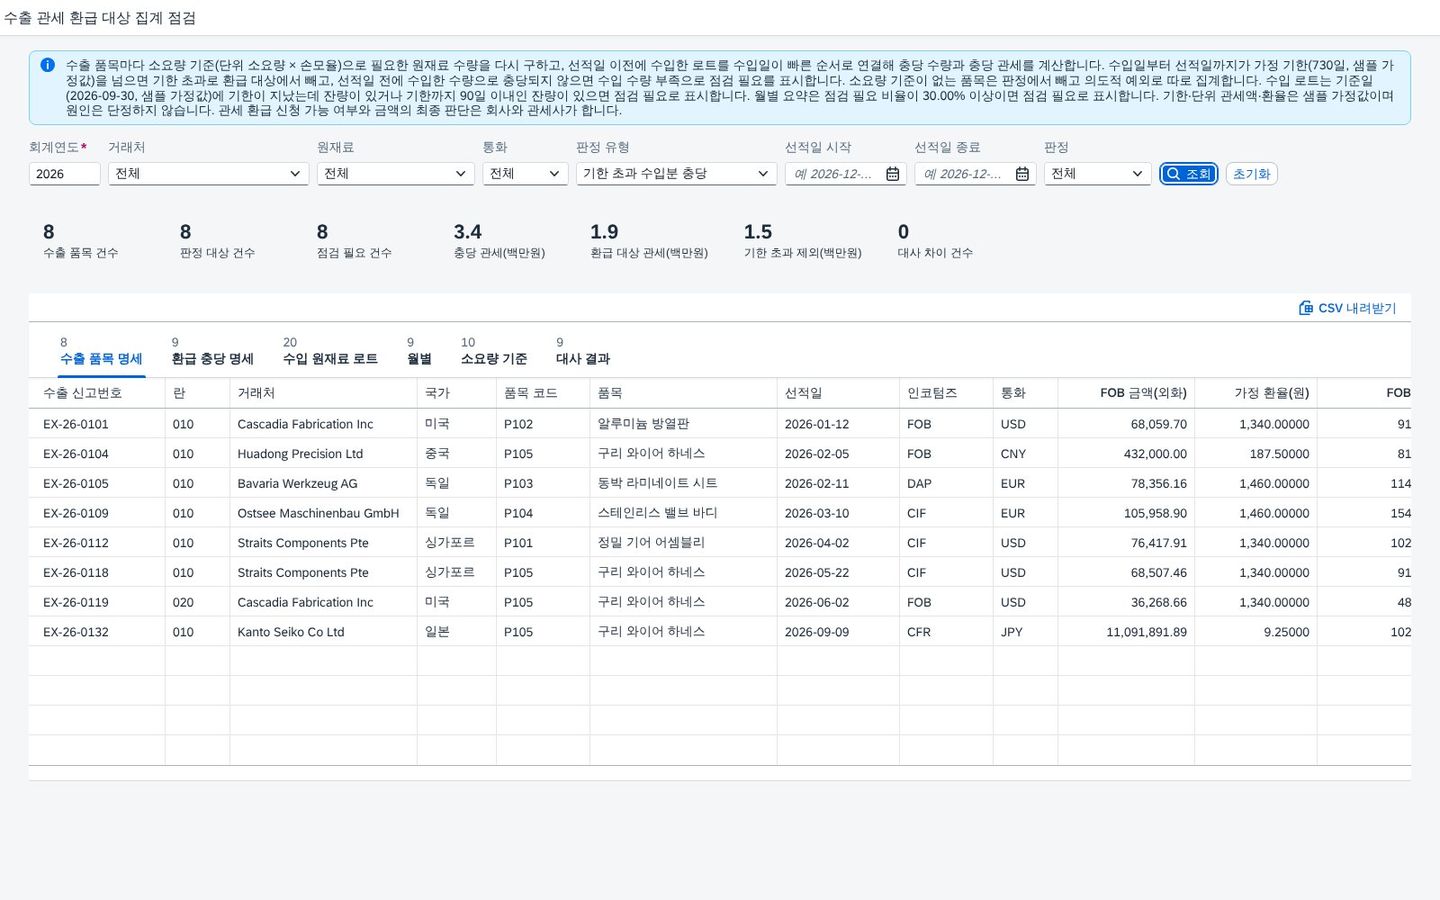Image resolution: width=1440 pixels, height=900 pixels.
Task: Open calendar picker for 선적일 시작
Action: click(x=893, y=174)
